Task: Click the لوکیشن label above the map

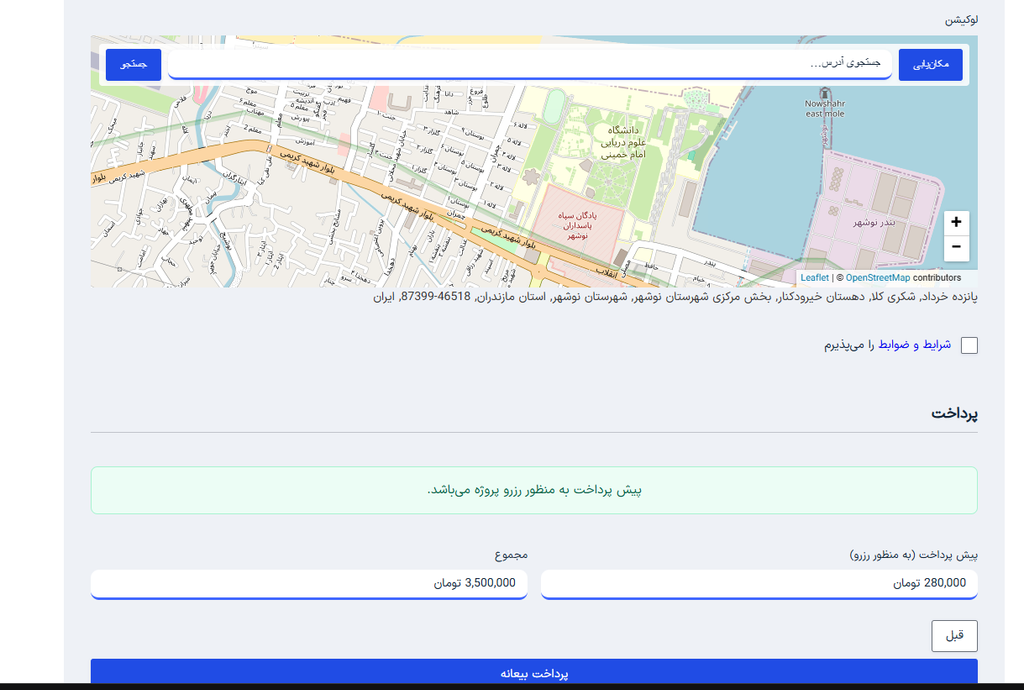Action: click(x=961, y=20)
